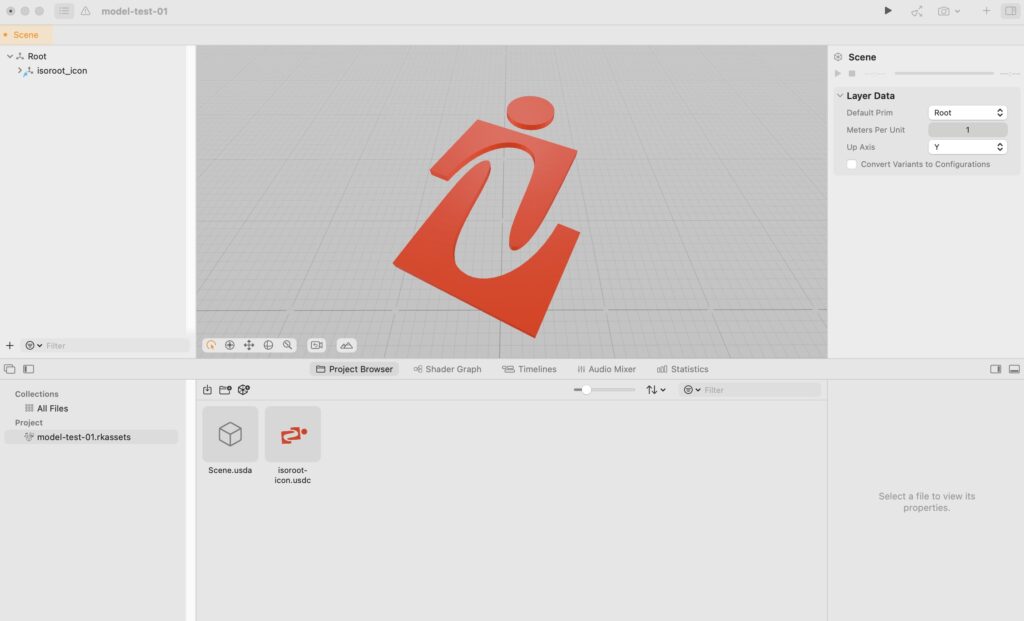Open the Statistics tab
Screen dimensions: 1024x621
[682, 369]
